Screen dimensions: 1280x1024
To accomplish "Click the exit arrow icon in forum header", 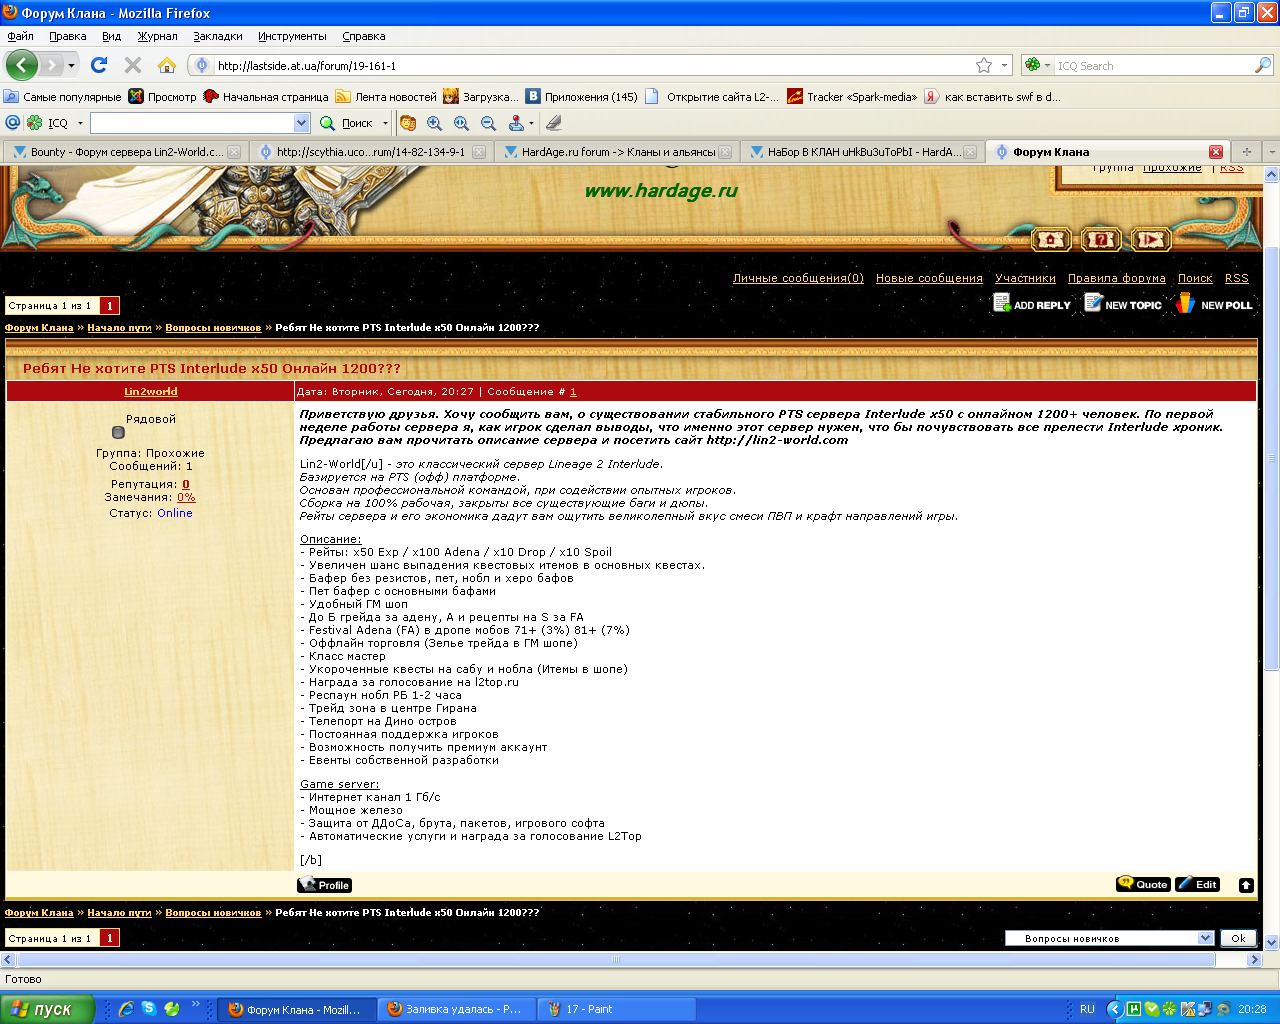I will pos(1151,239).
